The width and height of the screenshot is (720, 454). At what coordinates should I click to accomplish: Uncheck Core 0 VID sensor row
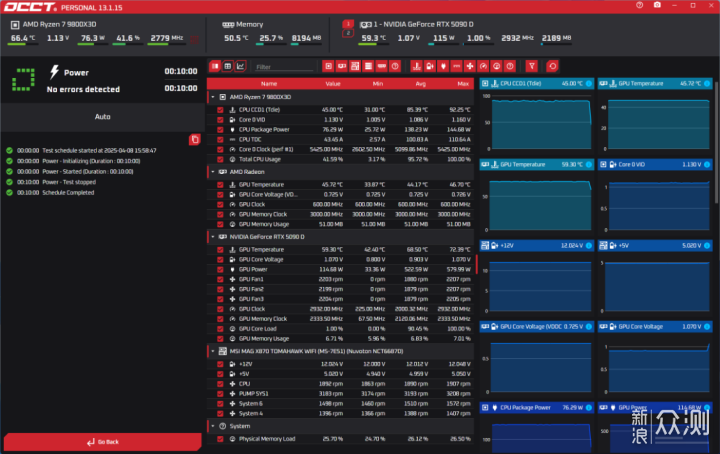220,120
